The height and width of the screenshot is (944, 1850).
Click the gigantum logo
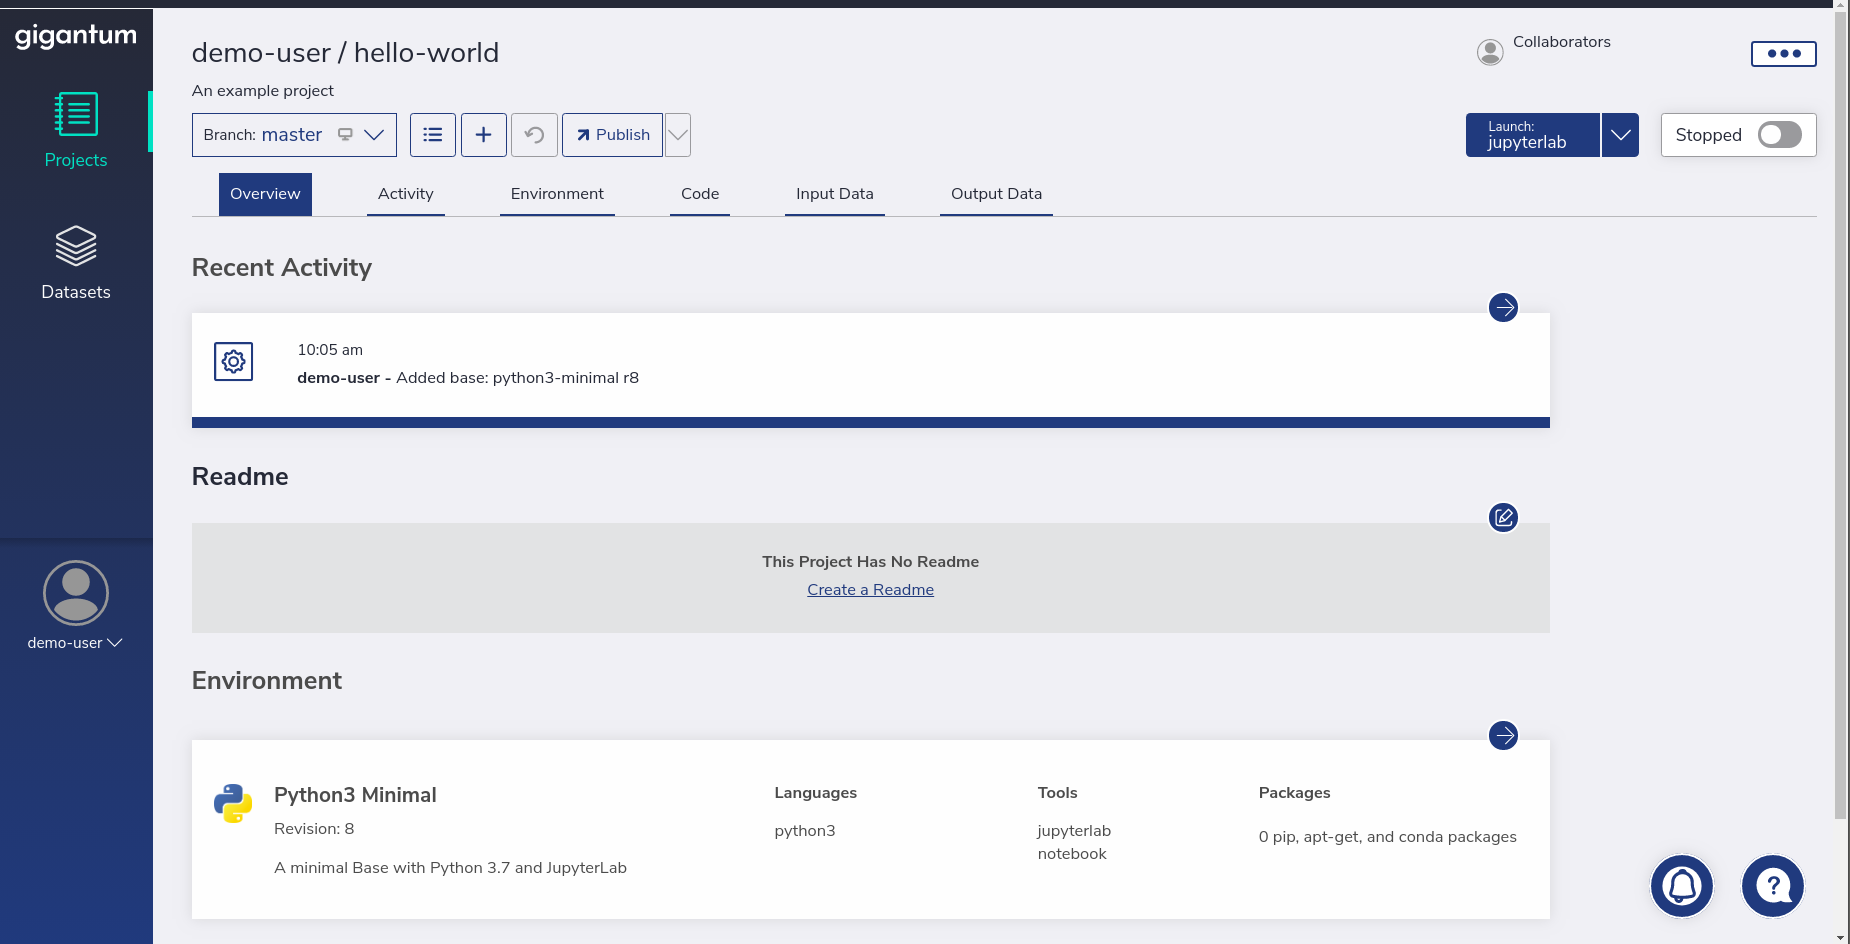[76, 36]
